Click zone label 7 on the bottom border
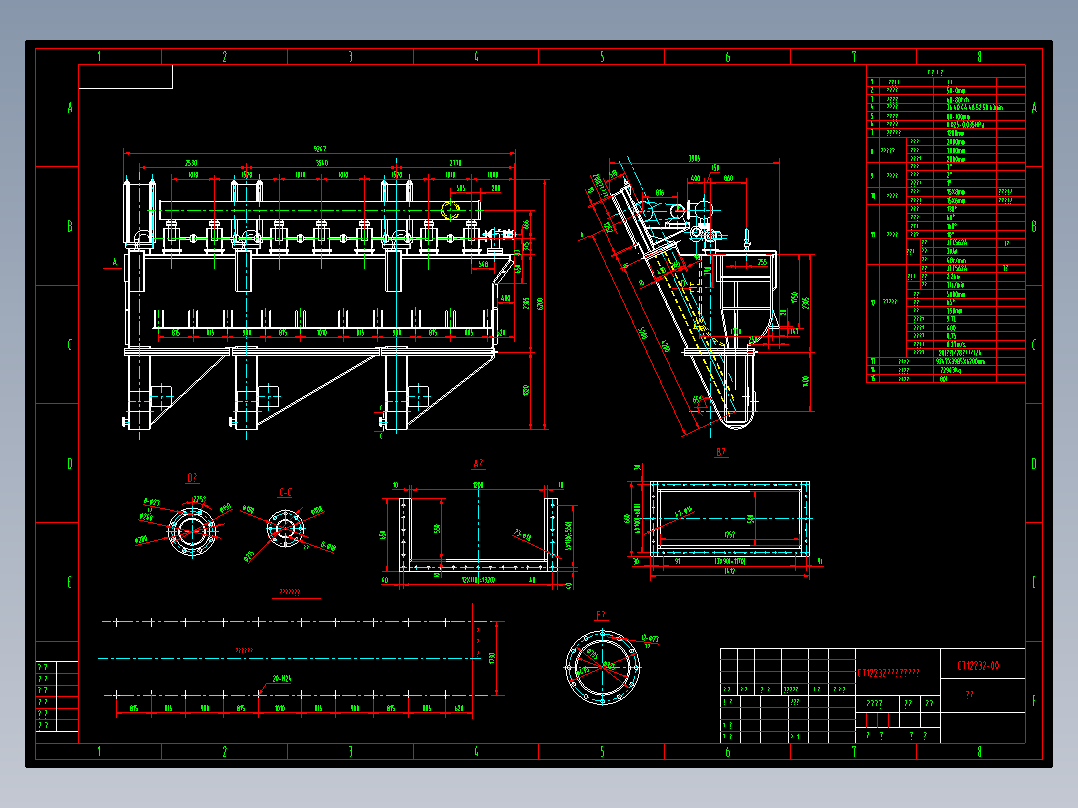Viewport: 1078px width, 808px height. point(854,752)
